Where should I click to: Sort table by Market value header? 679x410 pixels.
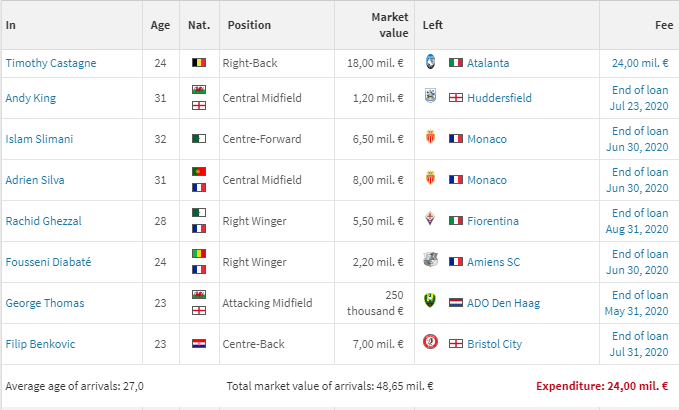click(389, 25)
